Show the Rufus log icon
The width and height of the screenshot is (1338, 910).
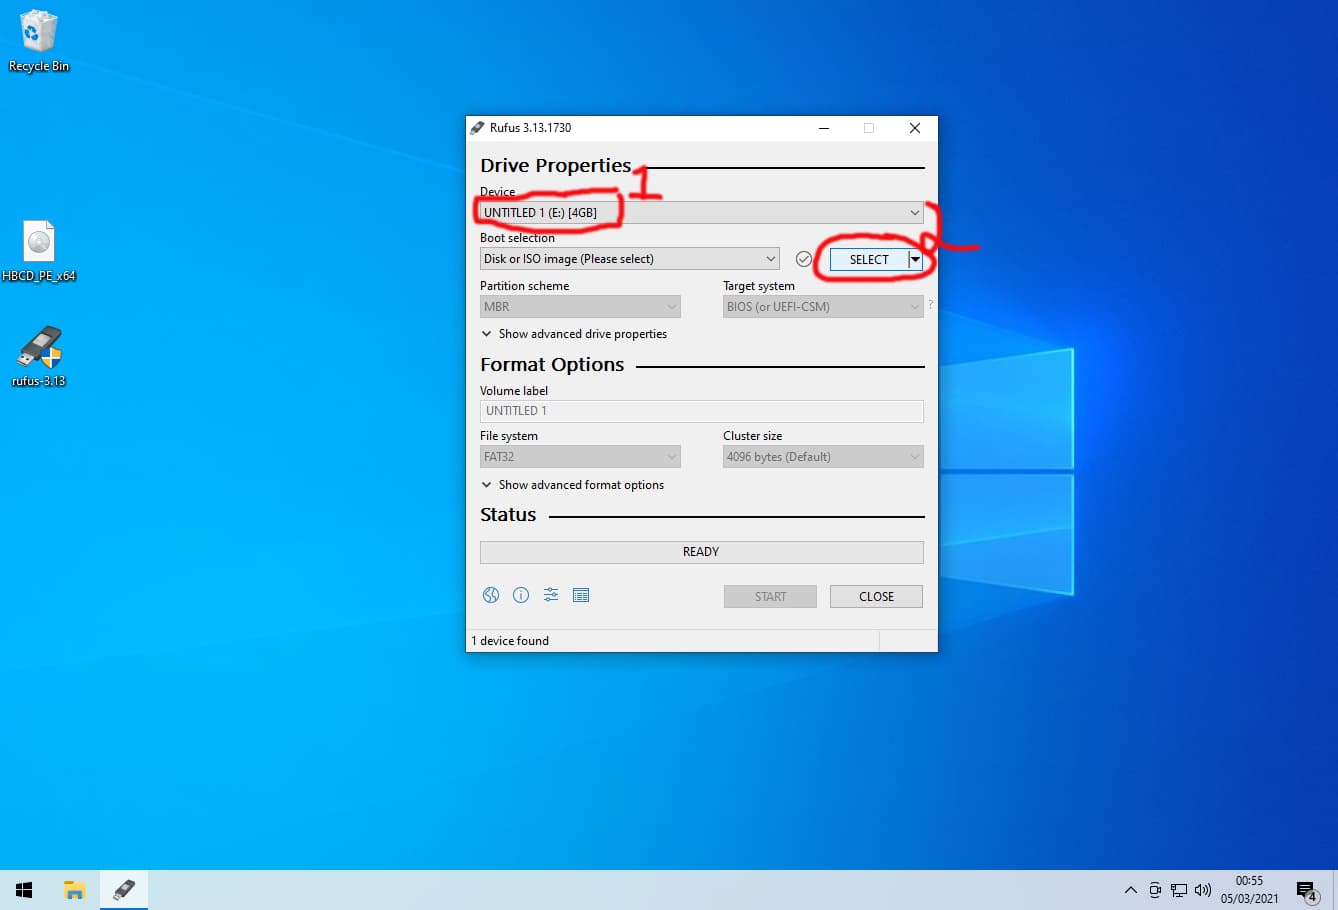581,595
